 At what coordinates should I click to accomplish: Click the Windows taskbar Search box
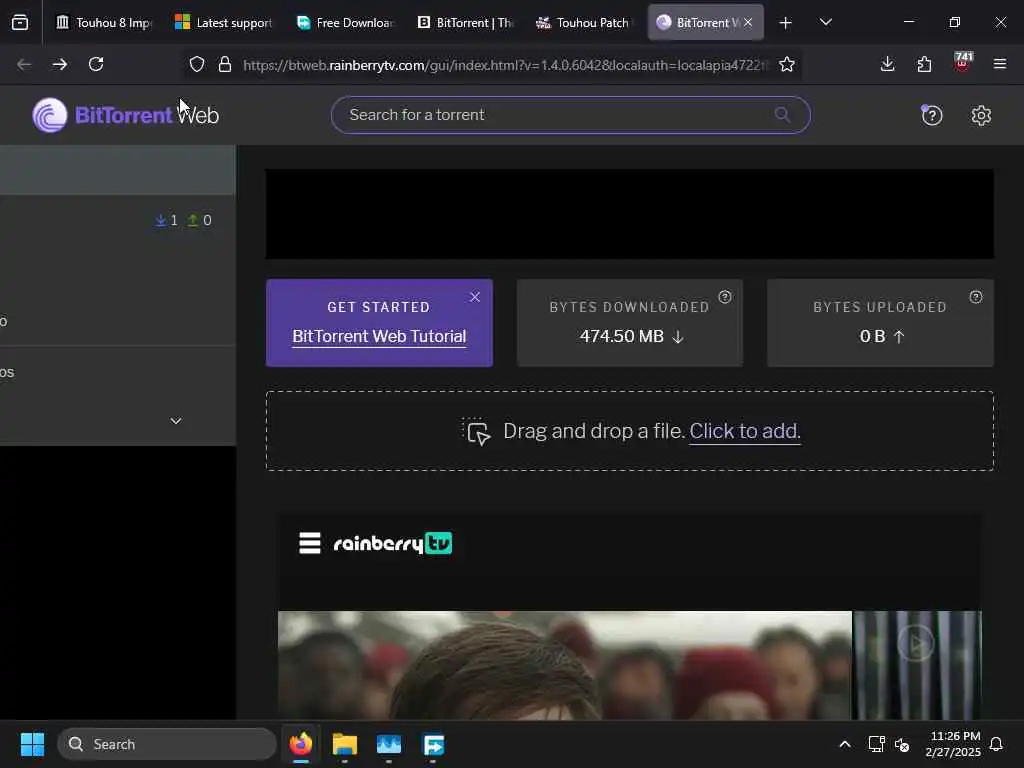[167, 744]
